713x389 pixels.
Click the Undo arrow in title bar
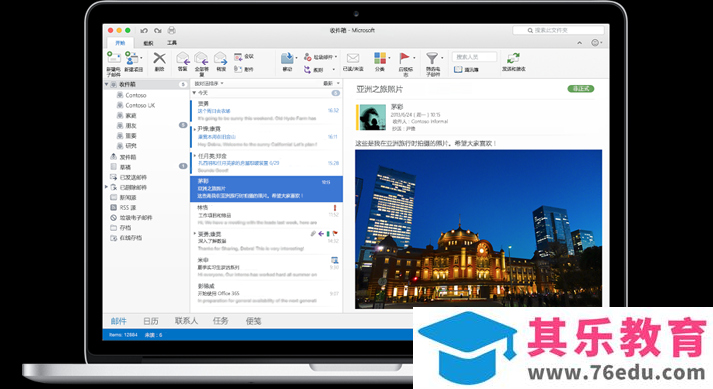pyautogui.click(x=144, y=30)
